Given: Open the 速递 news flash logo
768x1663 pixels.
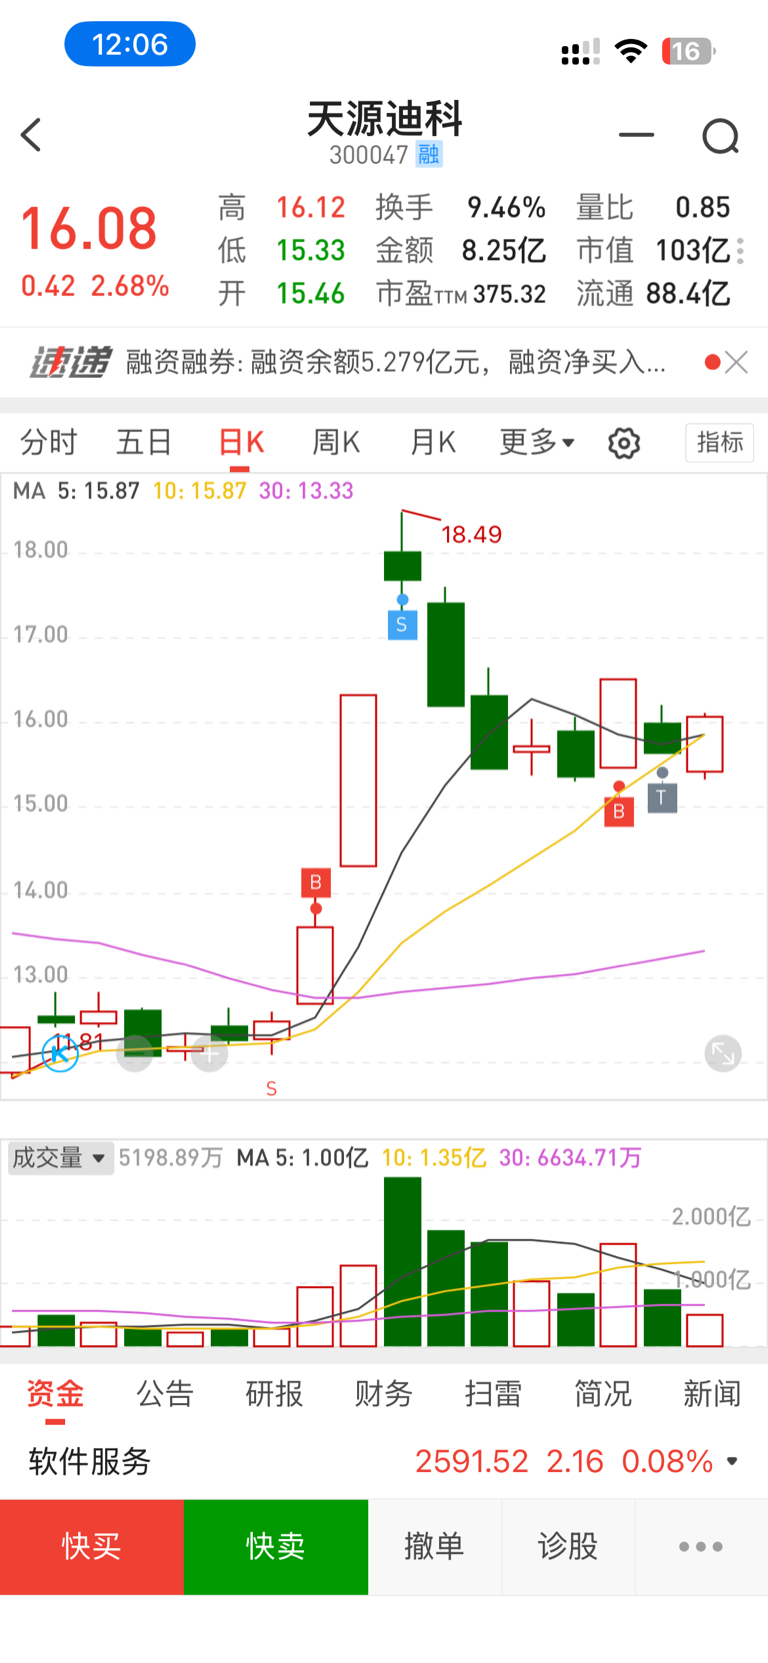Looking at the screenshot, I should point(69,362).
